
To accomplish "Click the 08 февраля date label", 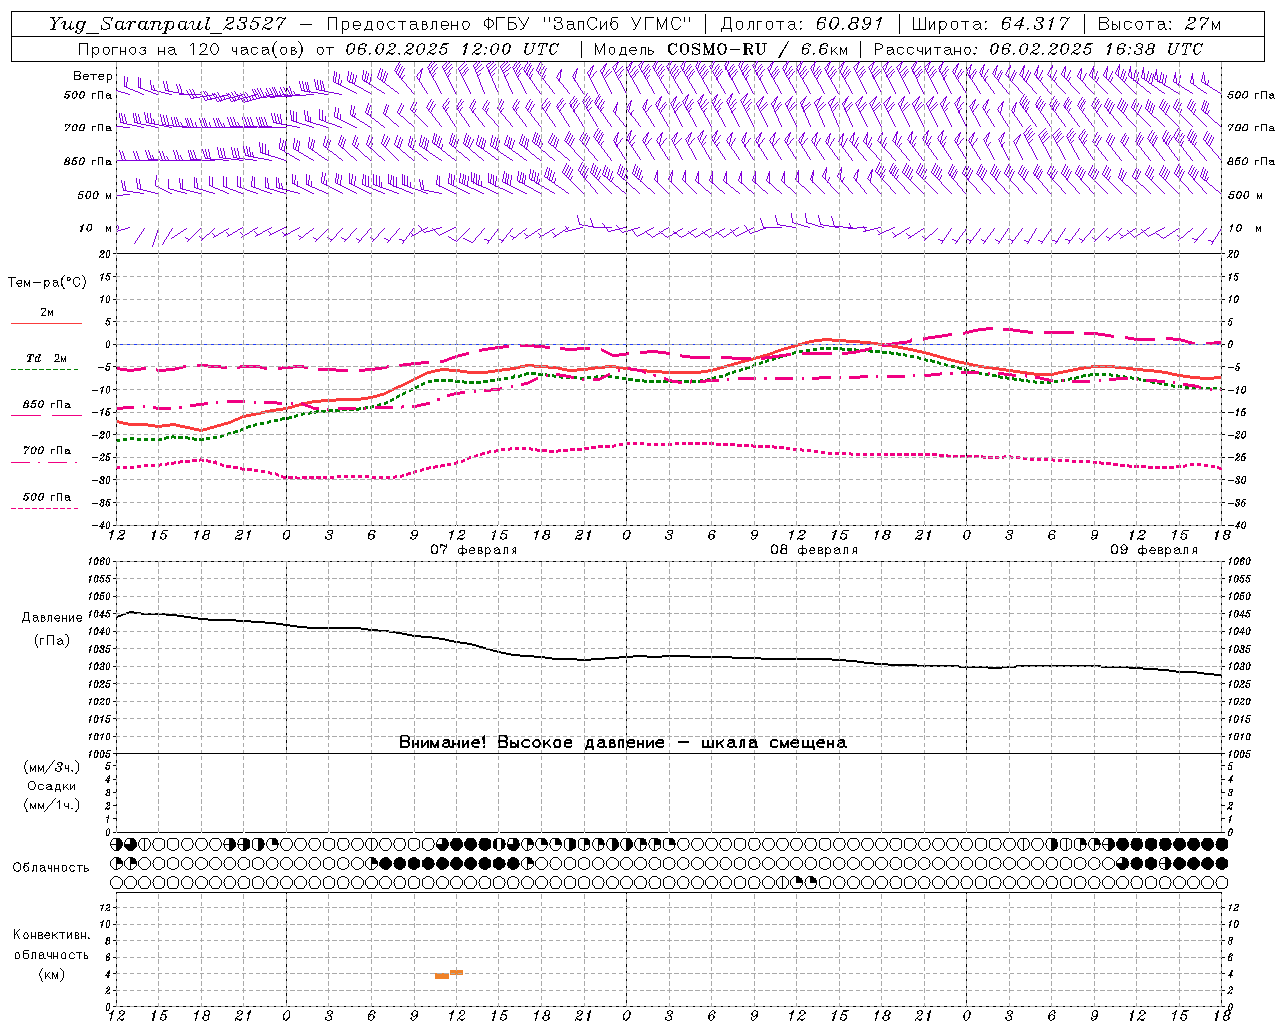I will [x=814, y=550].
